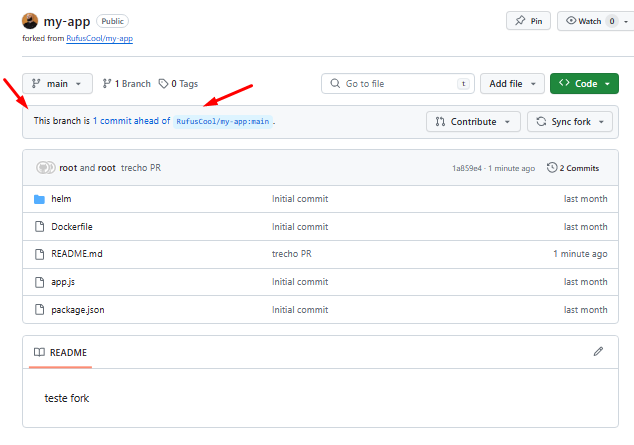The width and height of the screenshot is (634, 445).
Task: Click the commit authors avatar icons
Action: (x=46, y=167)
